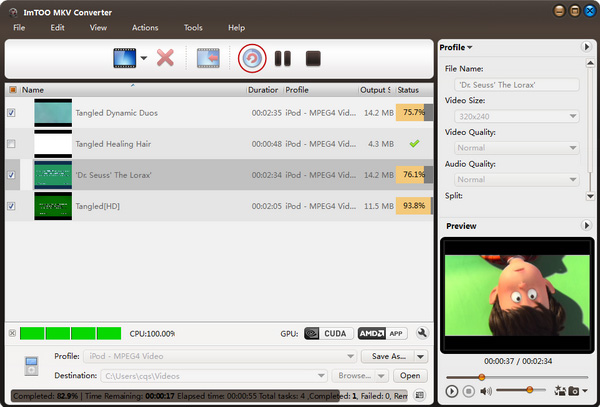The width and height of the screenshot is (600, 407).
Task: Play the preview video
Action: [452, 391]
